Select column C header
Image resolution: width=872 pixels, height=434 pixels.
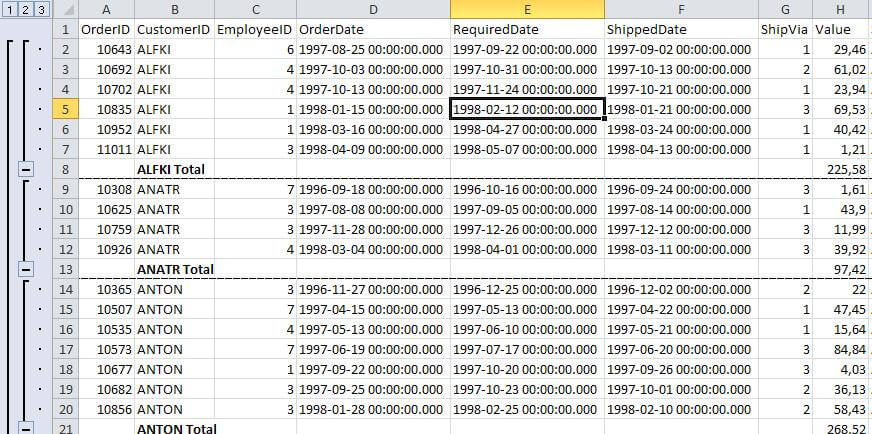[255, 9]
